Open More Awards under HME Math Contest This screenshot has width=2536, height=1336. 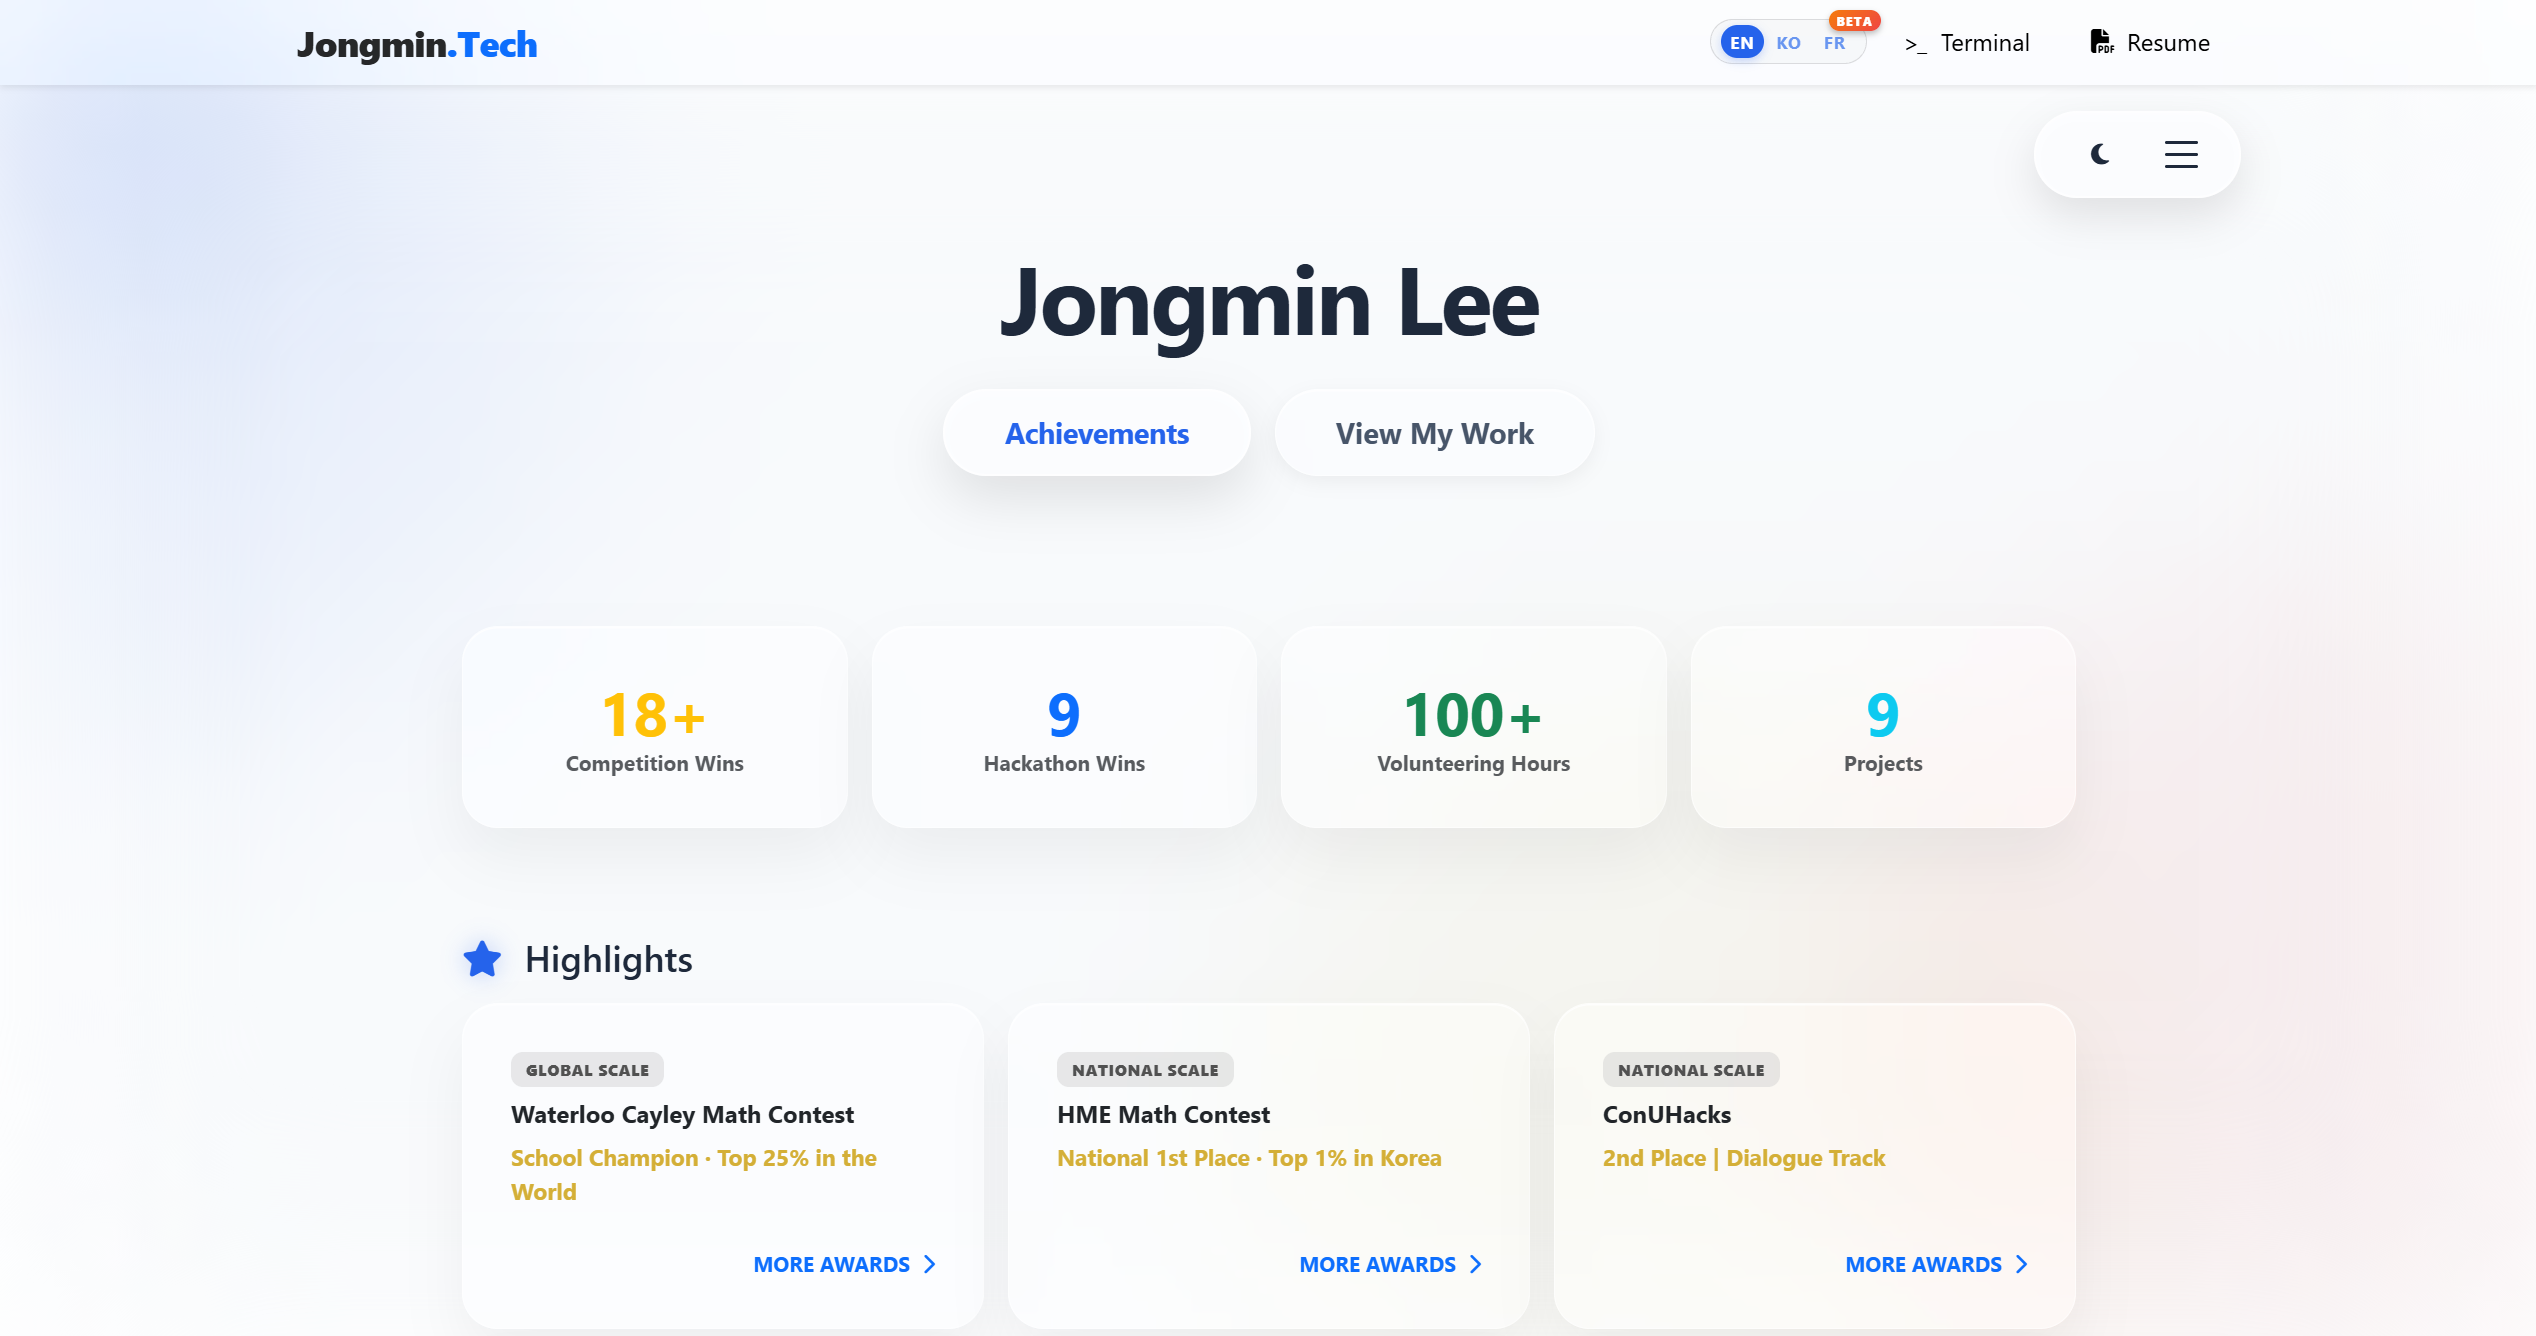(1391, 1264)
